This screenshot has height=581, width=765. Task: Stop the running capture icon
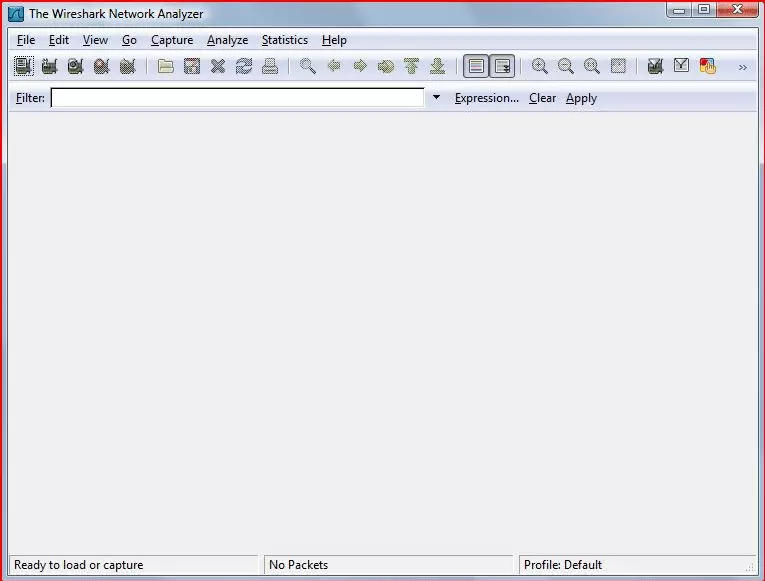click(x=101, y=66)
